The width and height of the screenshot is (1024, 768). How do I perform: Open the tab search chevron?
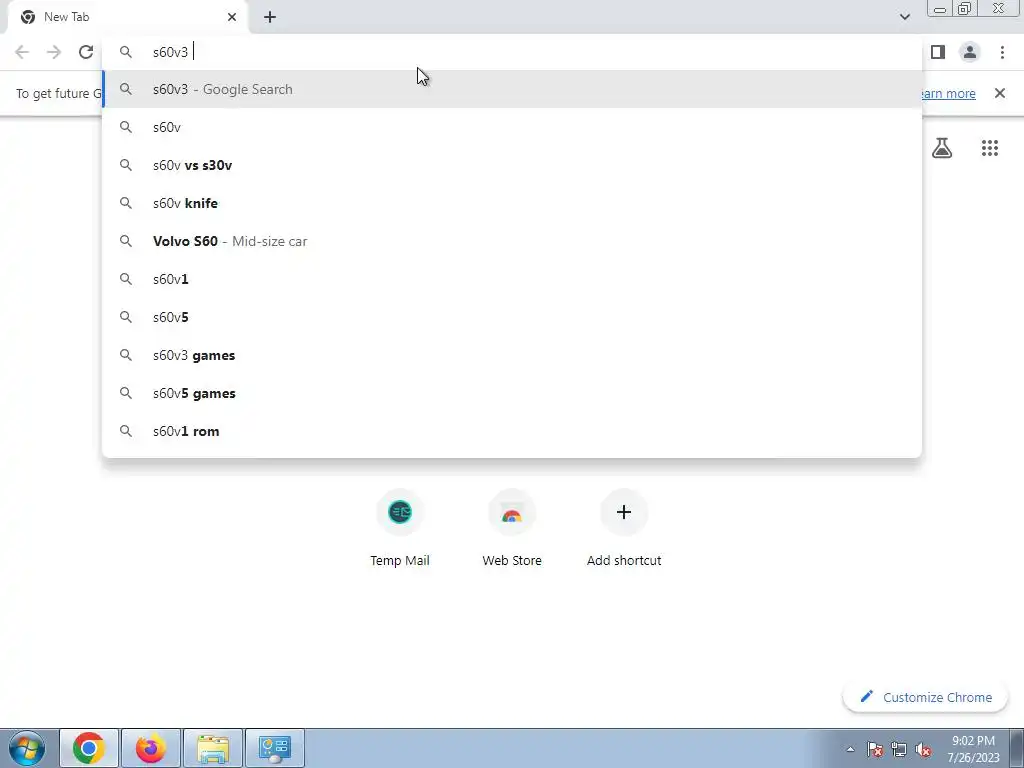[904, 17]
